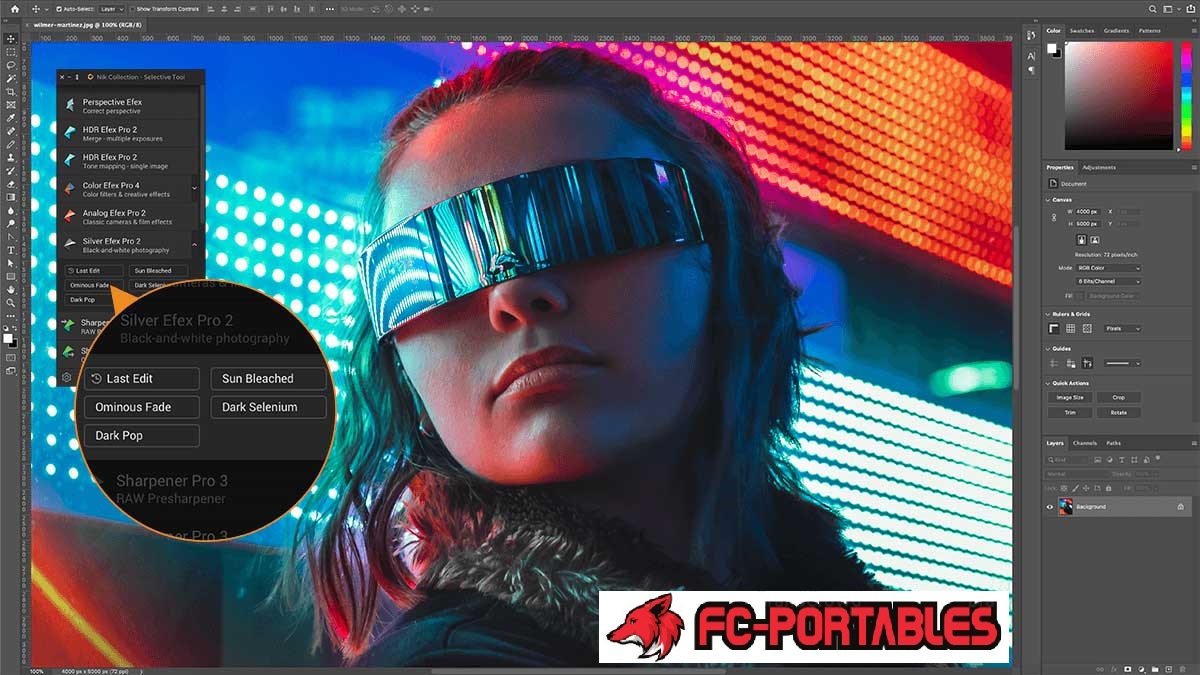
Task: Toggle Show Transform Controls checkbox
Action: pos(132,9)
